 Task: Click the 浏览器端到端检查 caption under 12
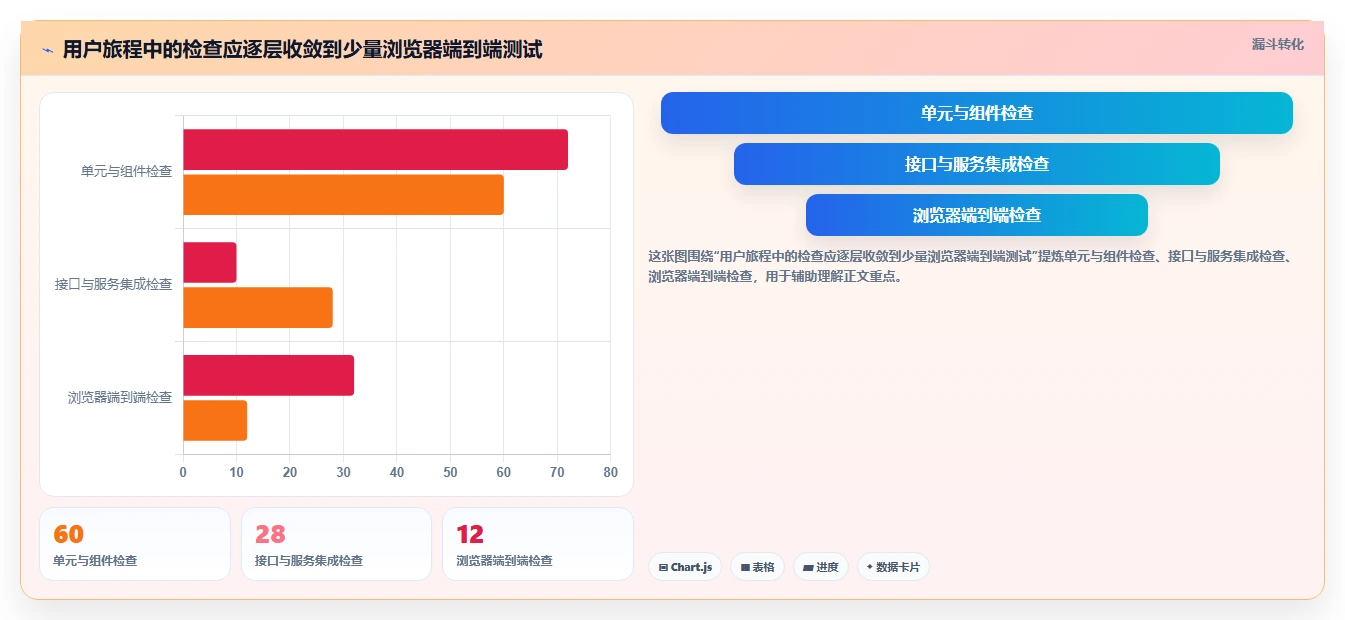point(504,561)
